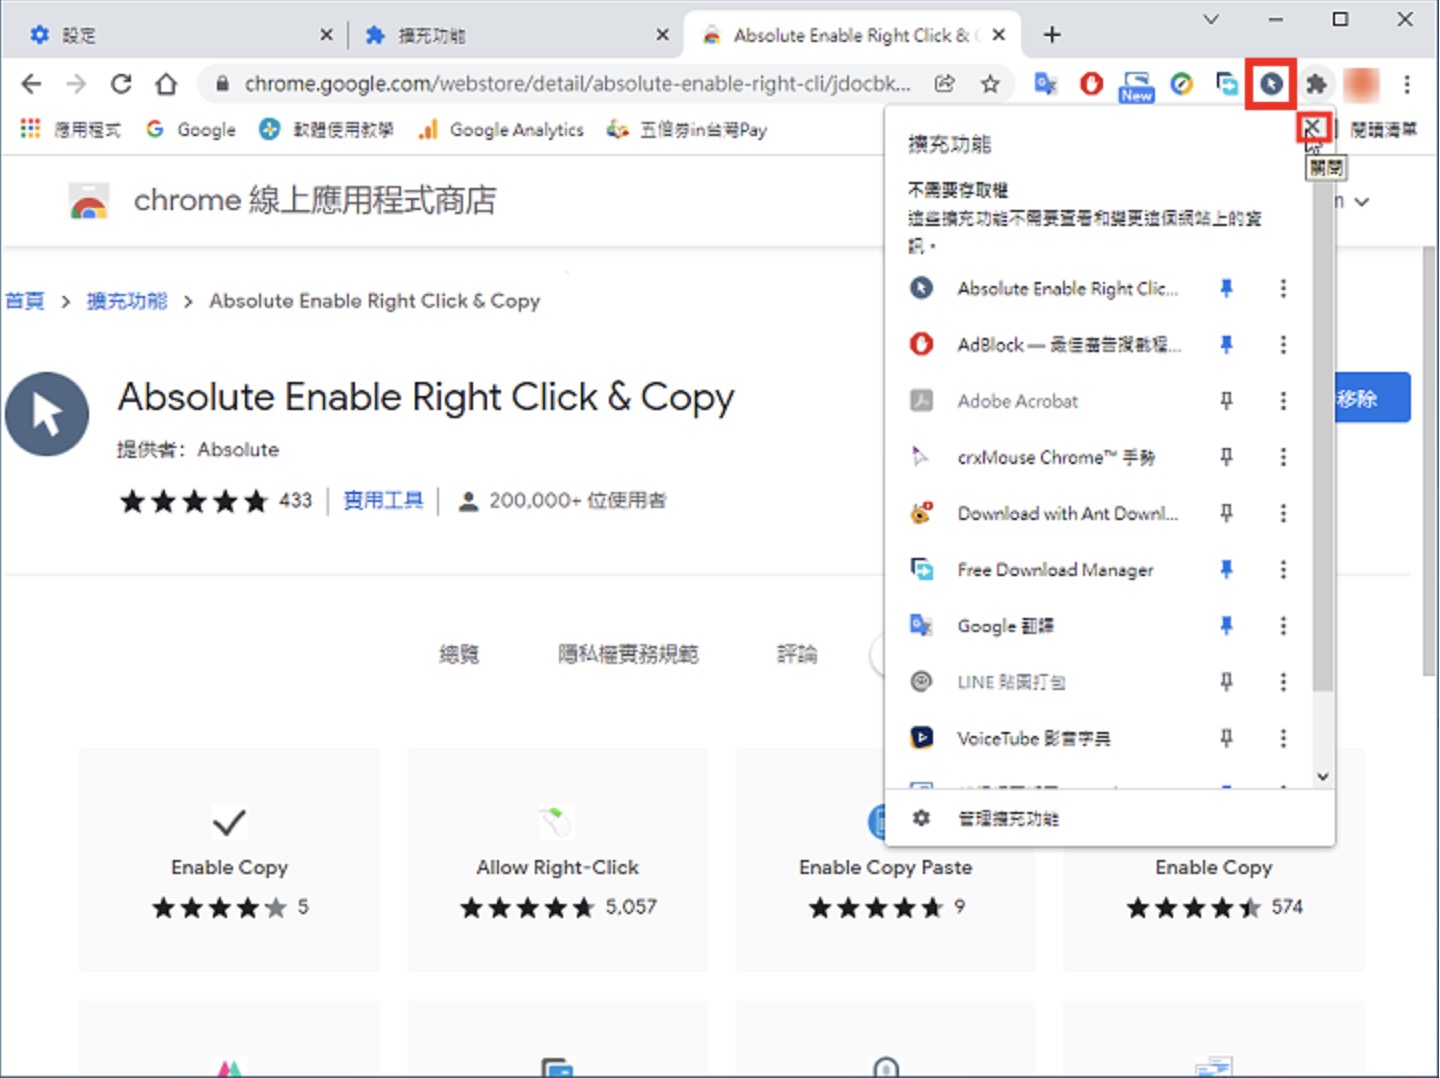This screenshot has height=1078, width=1440.
Task: Click extensions popup vertical scrollbar
Action: click(1323, 436)
